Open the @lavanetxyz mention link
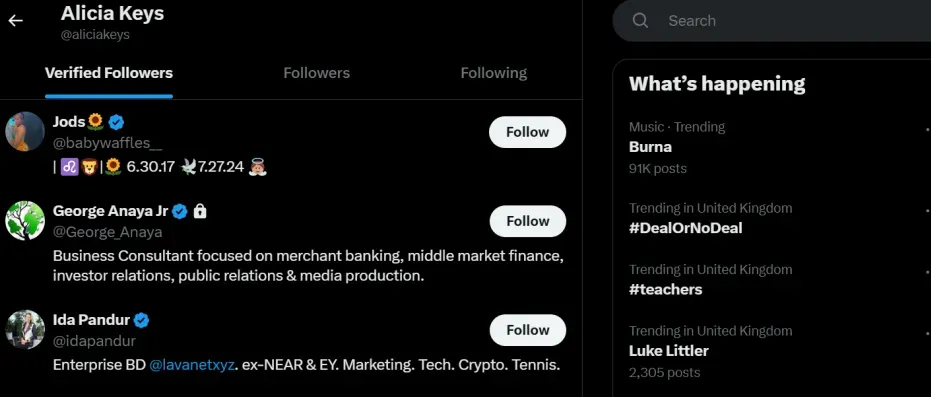 coord(192,364)
